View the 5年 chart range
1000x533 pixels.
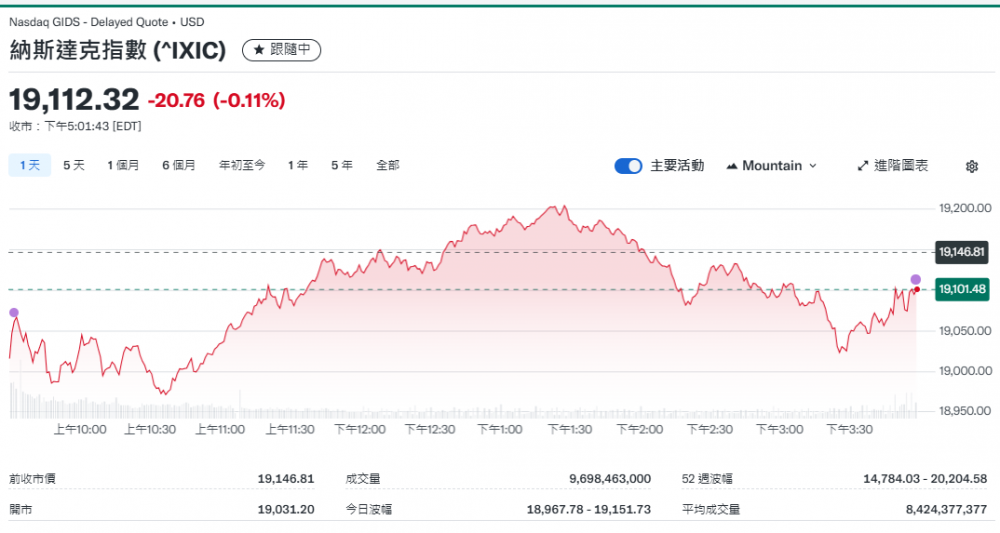[342, 166]
